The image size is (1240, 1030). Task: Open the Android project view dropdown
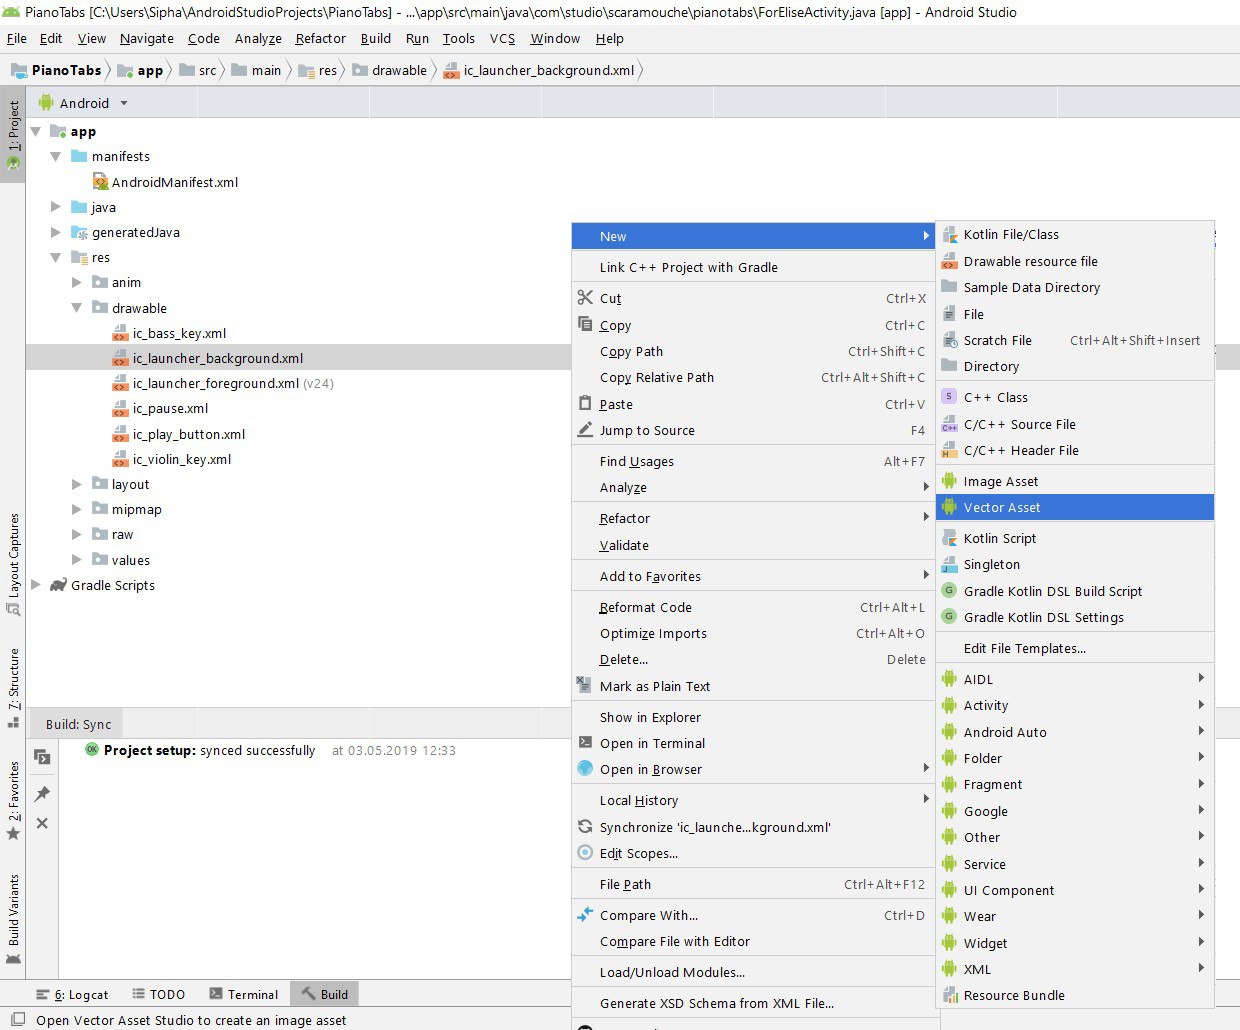coord(124,103)
